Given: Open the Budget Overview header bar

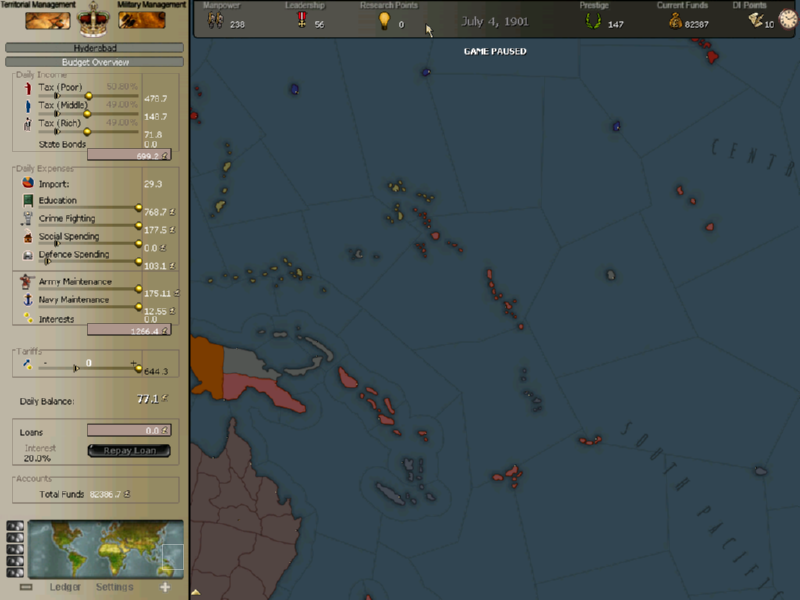Looking at the screenshot, I should (x=94, y=62).
